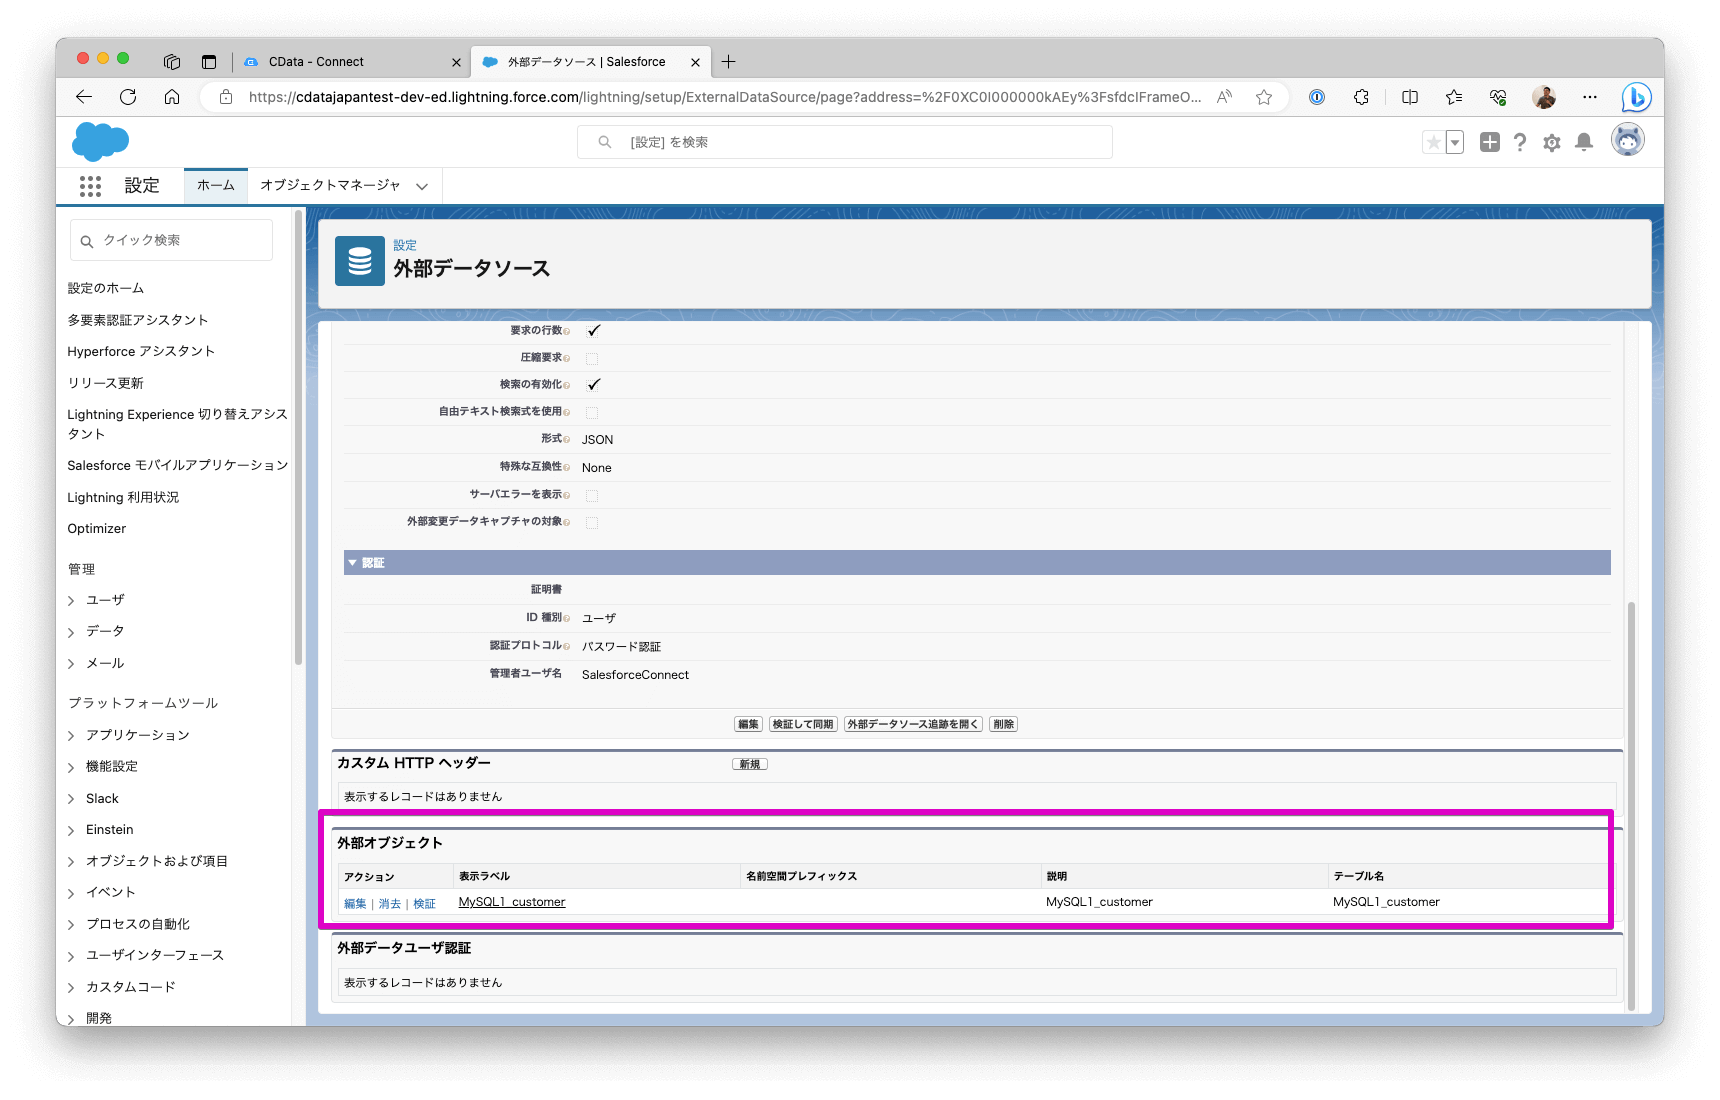This screenshot has width=1720, height=1100.
Task: Click the 検証して同期 button
Action: 803,724
